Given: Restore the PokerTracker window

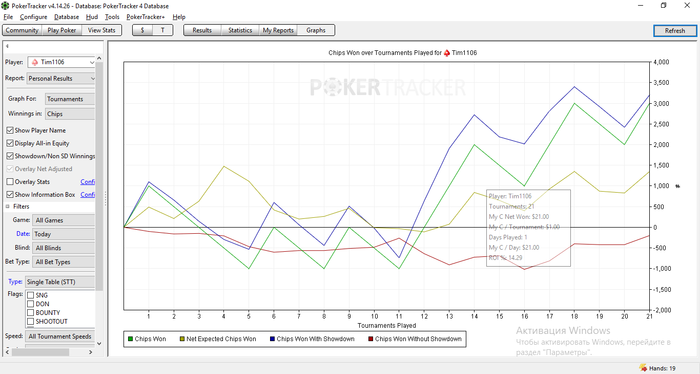Looking at the screenshot, I should point(663,5).
